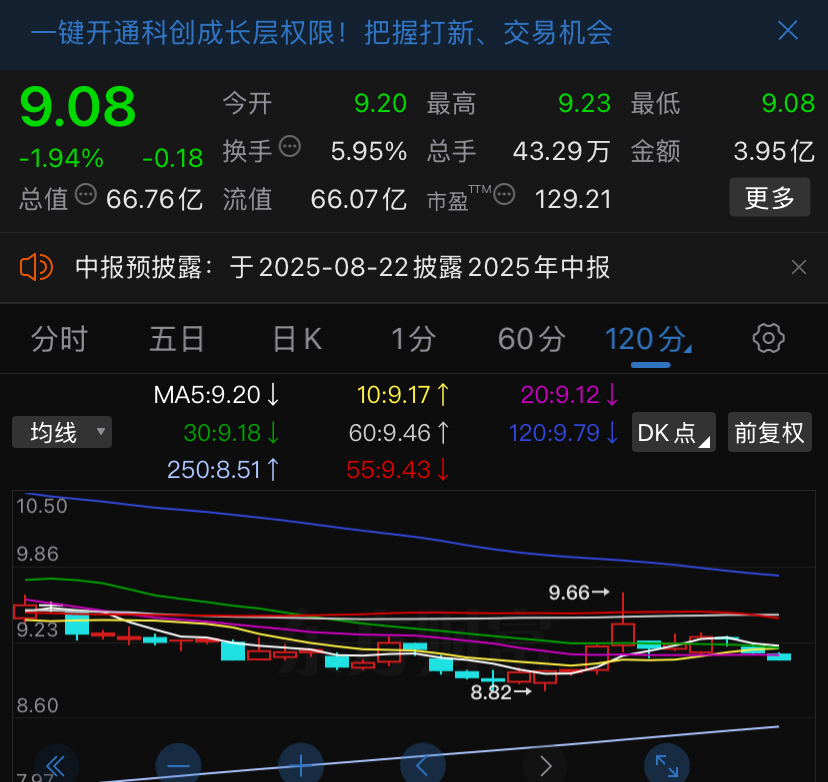The image size is (828, 782).
Task: Expand chart to fullscreen
Action: (667, 765)
